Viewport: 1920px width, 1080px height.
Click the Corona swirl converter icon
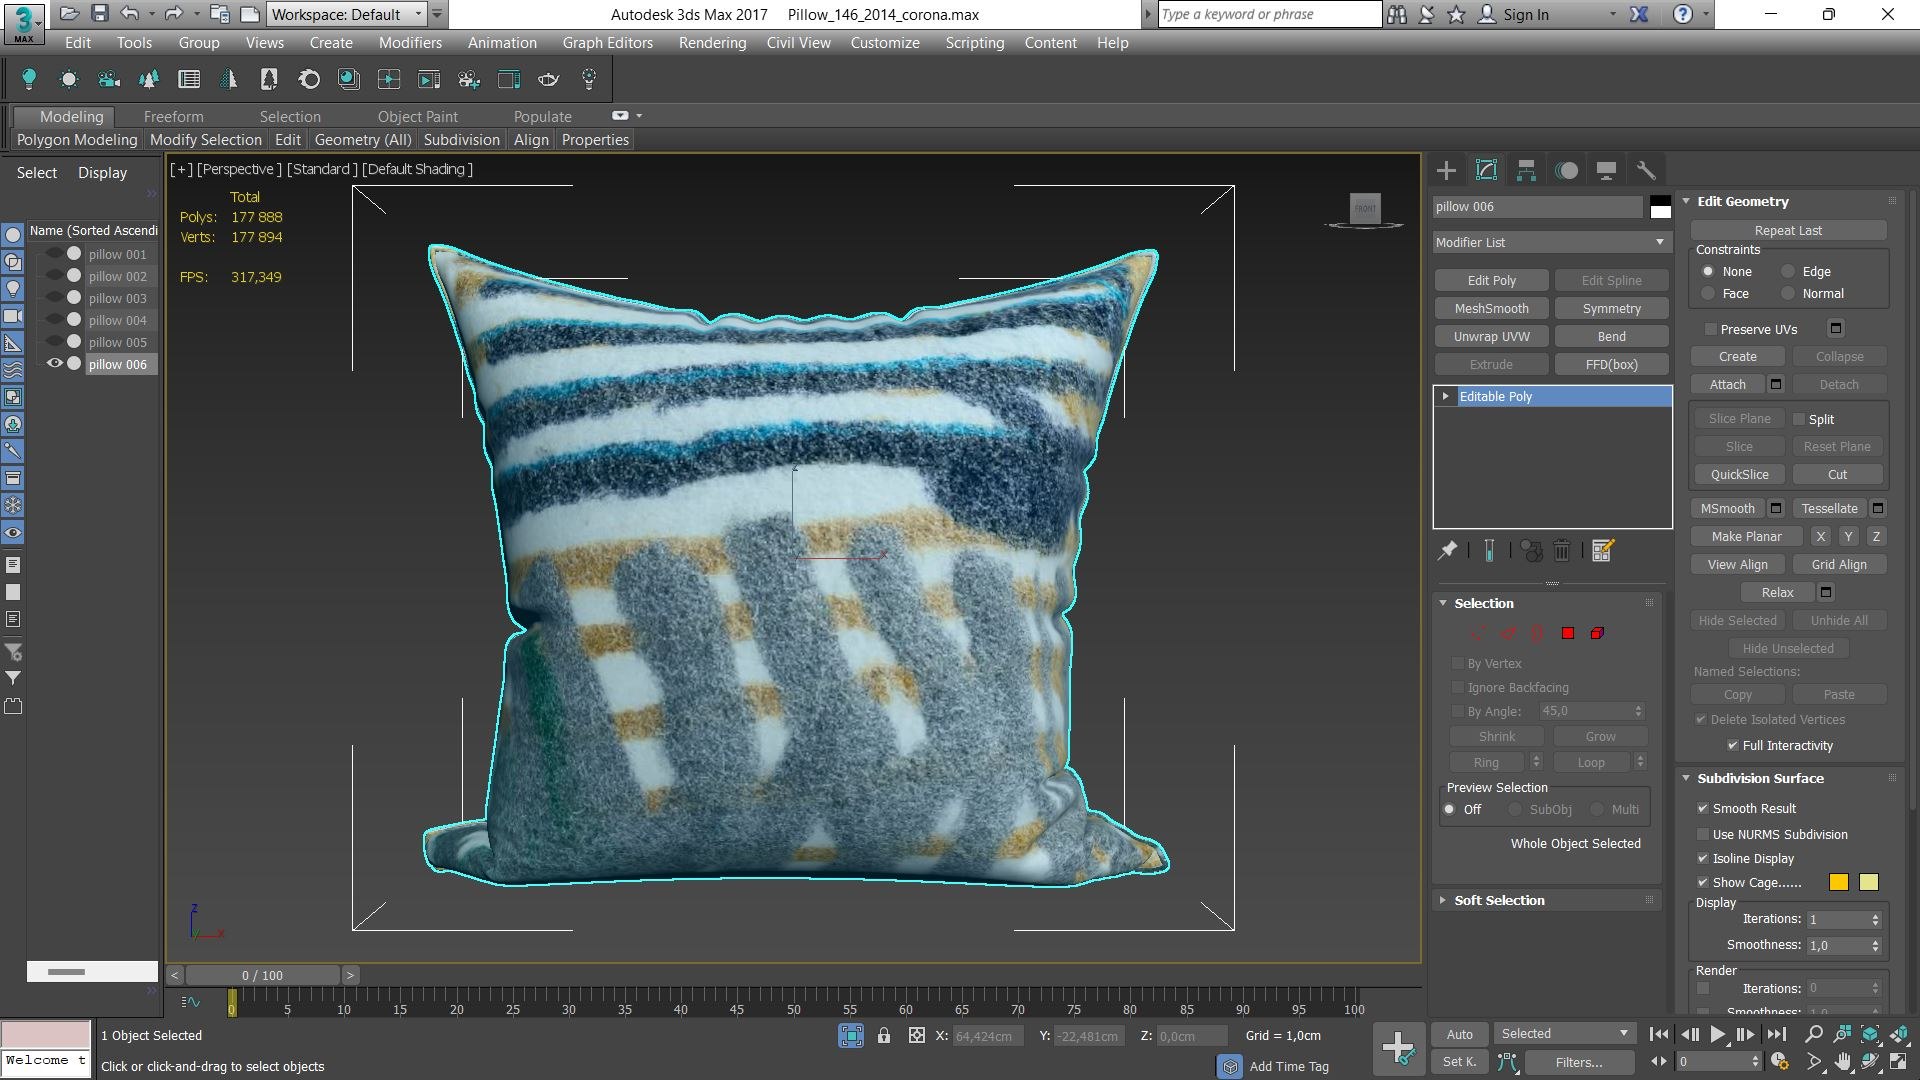(x=309, y=80)
